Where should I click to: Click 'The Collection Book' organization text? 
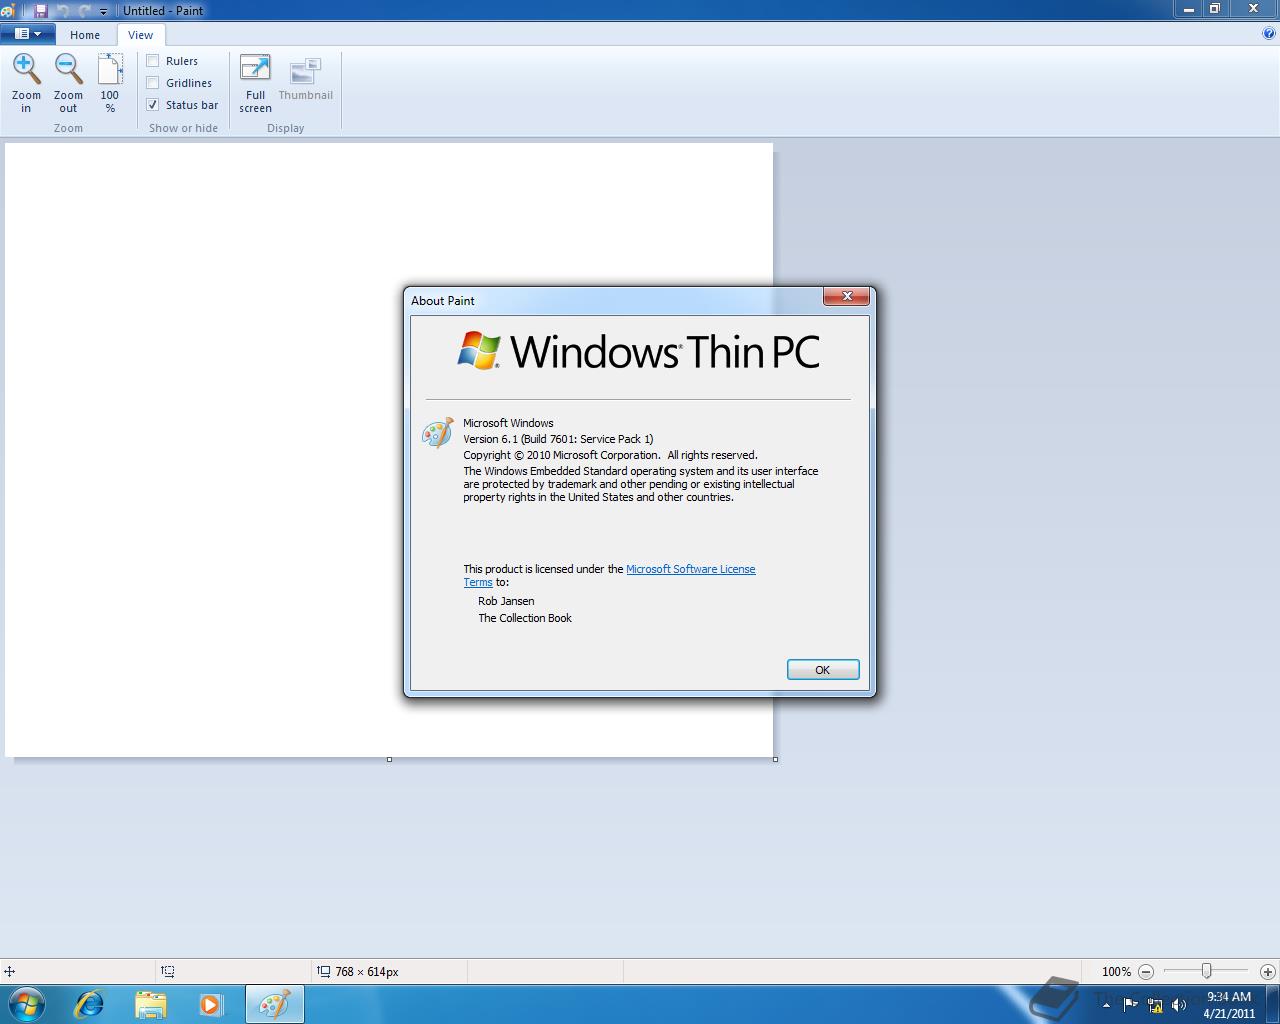pos(525,618)
